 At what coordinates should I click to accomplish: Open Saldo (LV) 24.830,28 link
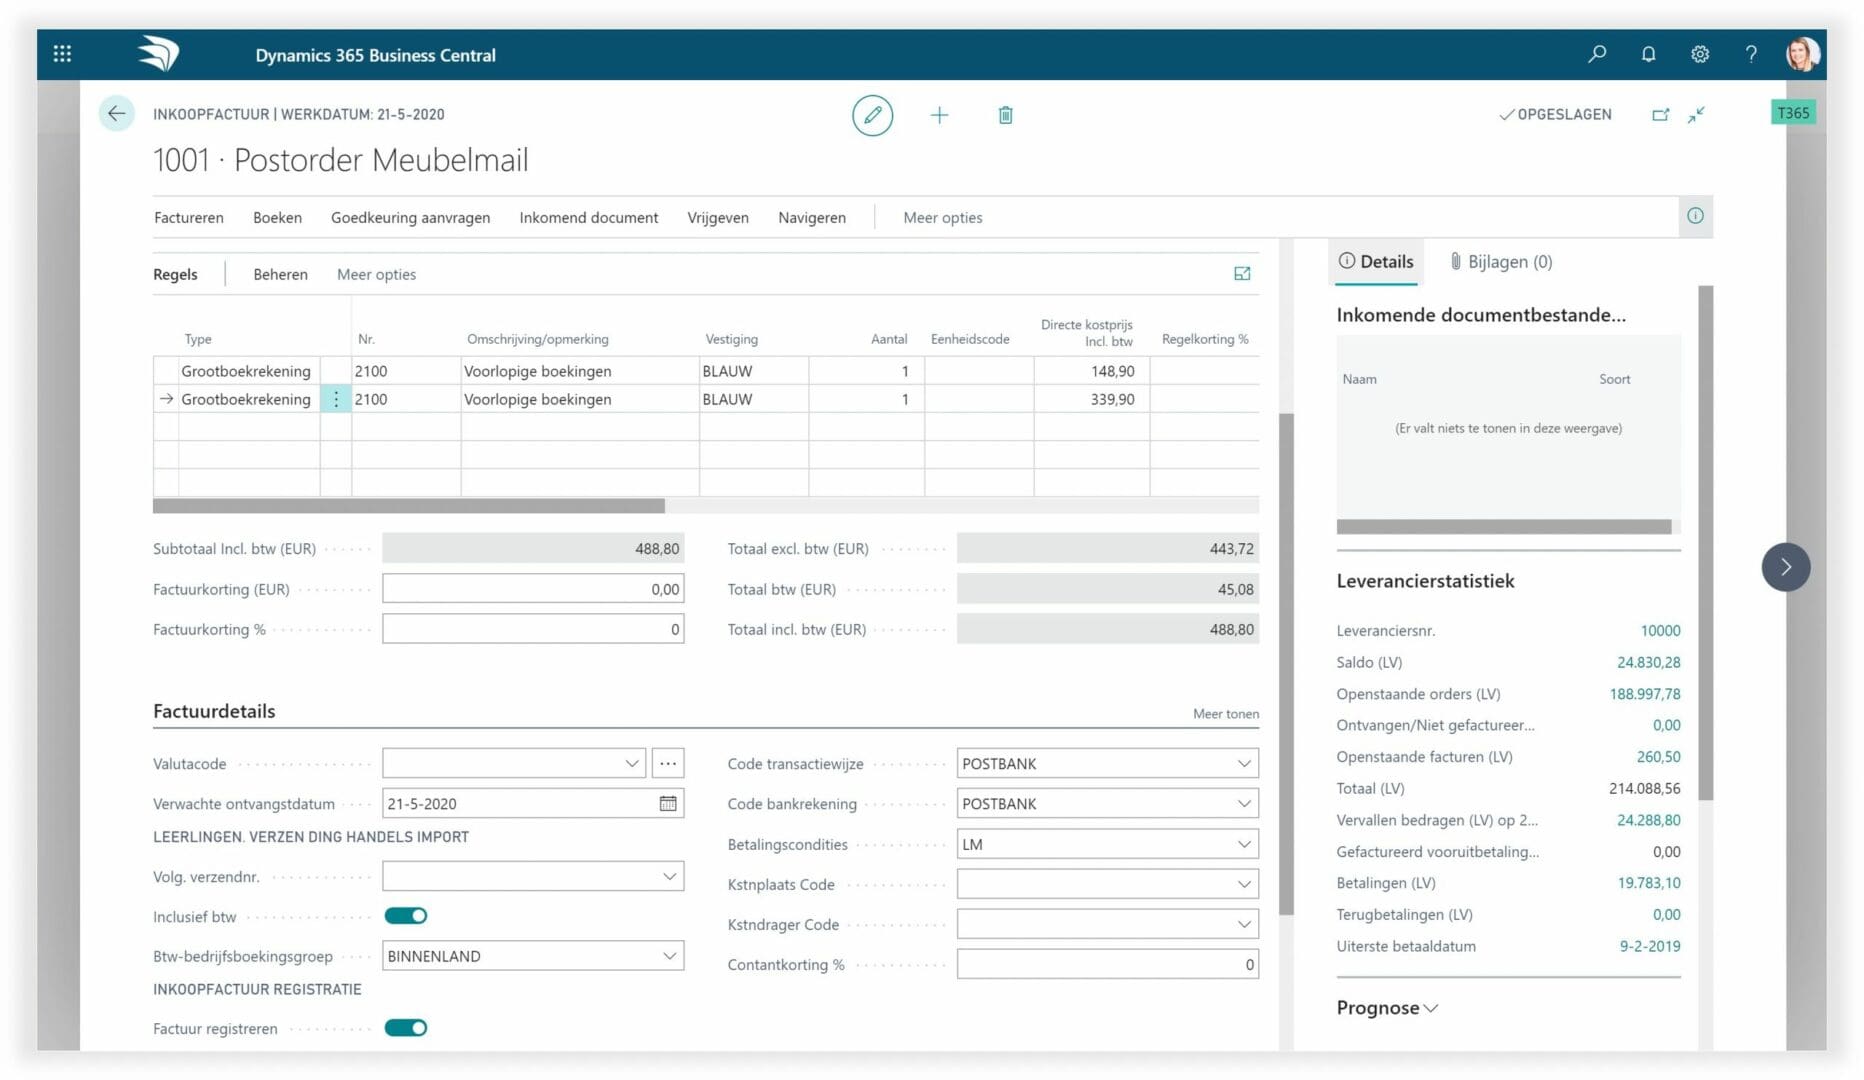pyautogui.click(x=1648, y=662)
